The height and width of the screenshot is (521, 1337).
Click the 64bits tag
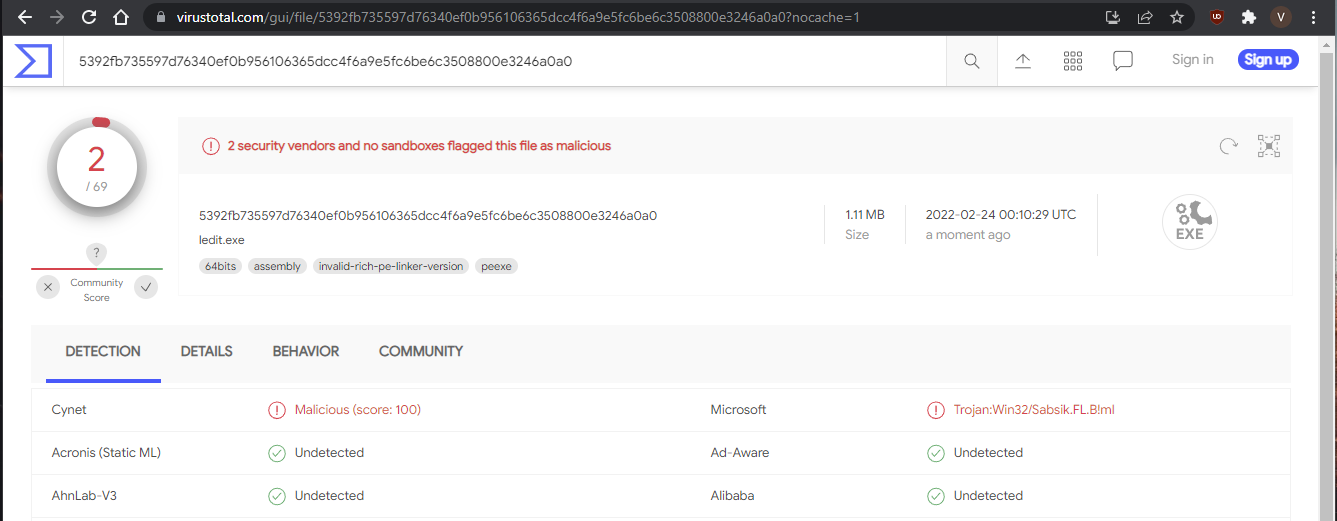(x=220, y=266)
